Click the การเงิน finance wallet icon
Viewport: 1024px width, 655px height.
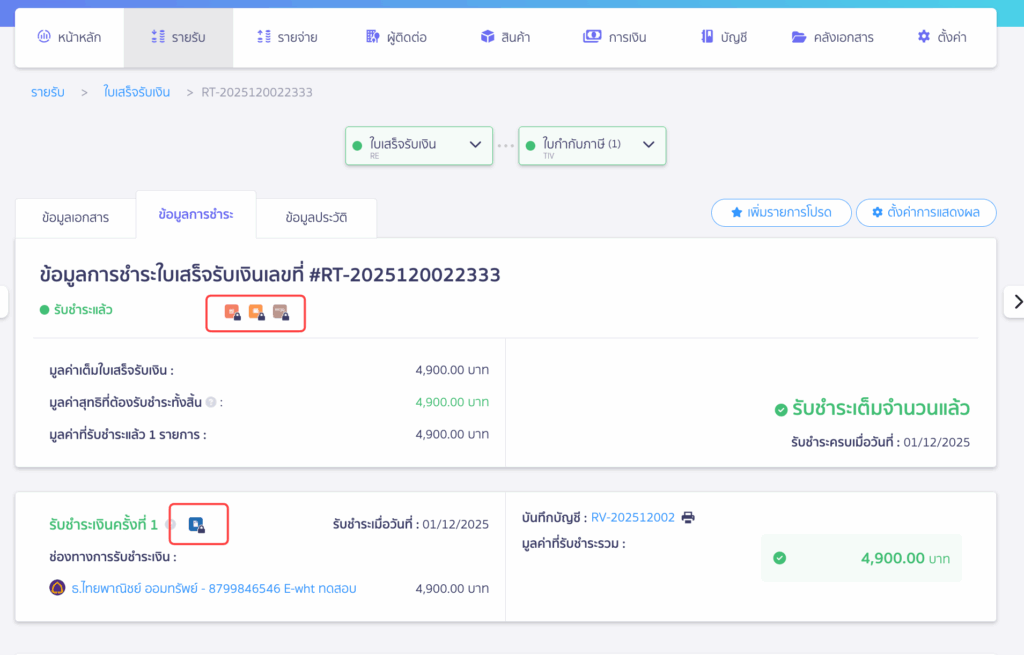click(x=593, y=37)
